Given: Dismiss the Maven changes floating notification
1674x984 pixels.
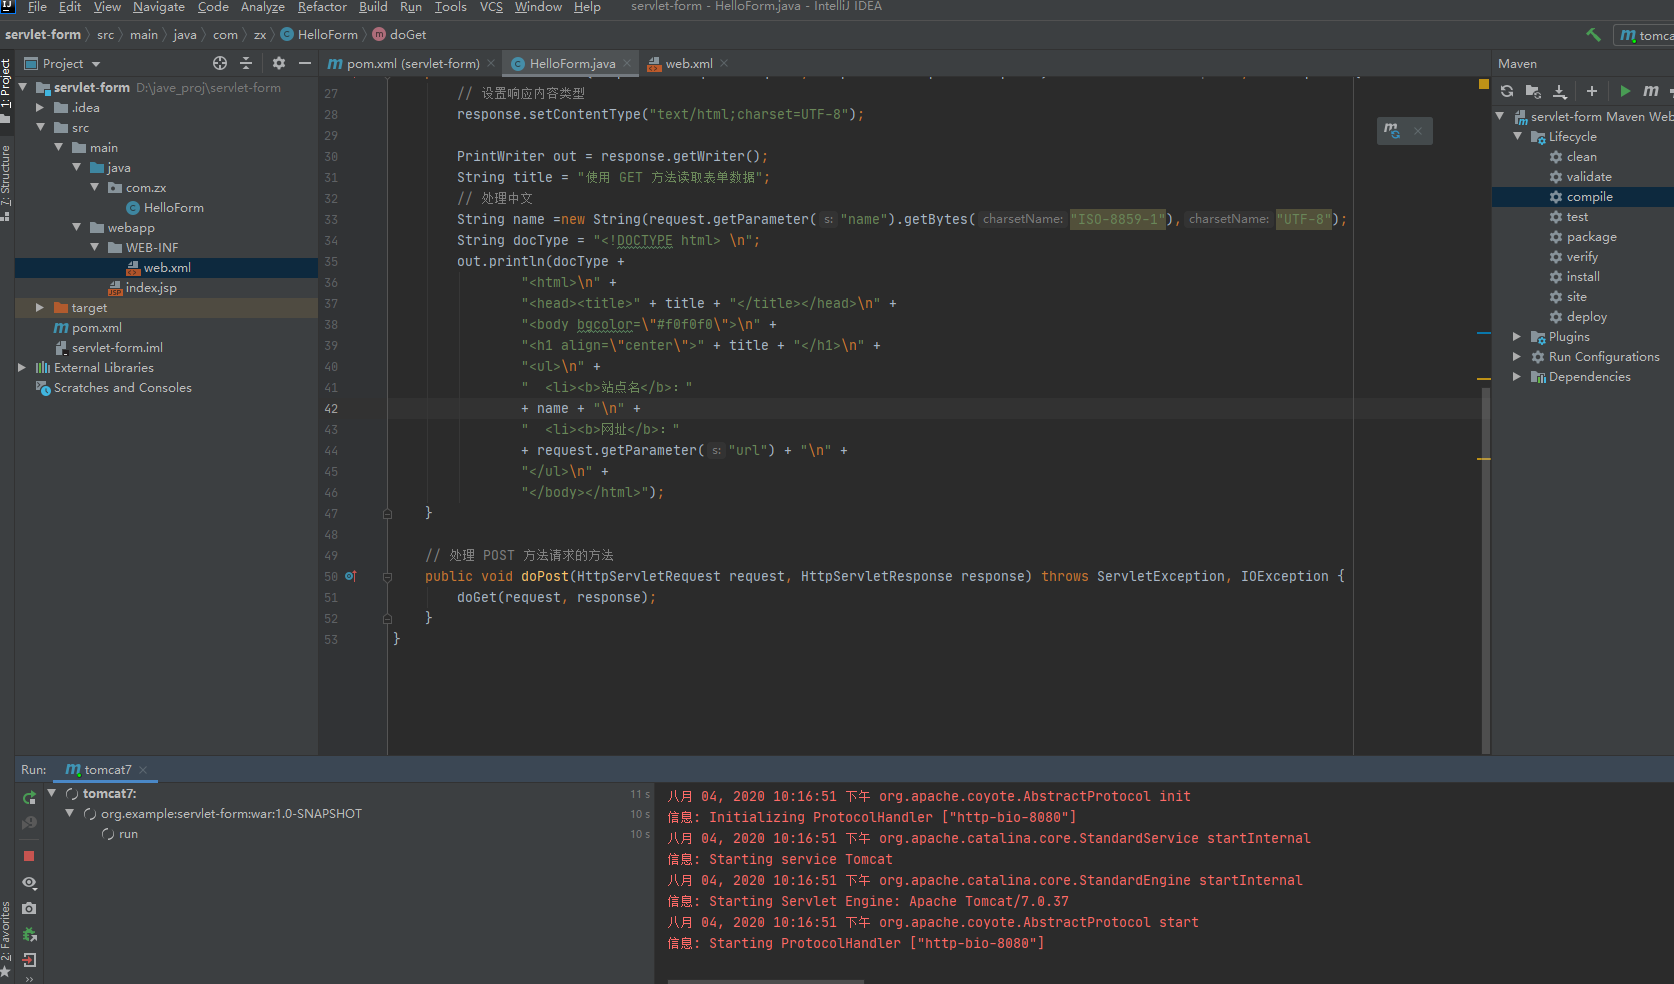Looking at the screenshot, I should [x=1418, y=131].
